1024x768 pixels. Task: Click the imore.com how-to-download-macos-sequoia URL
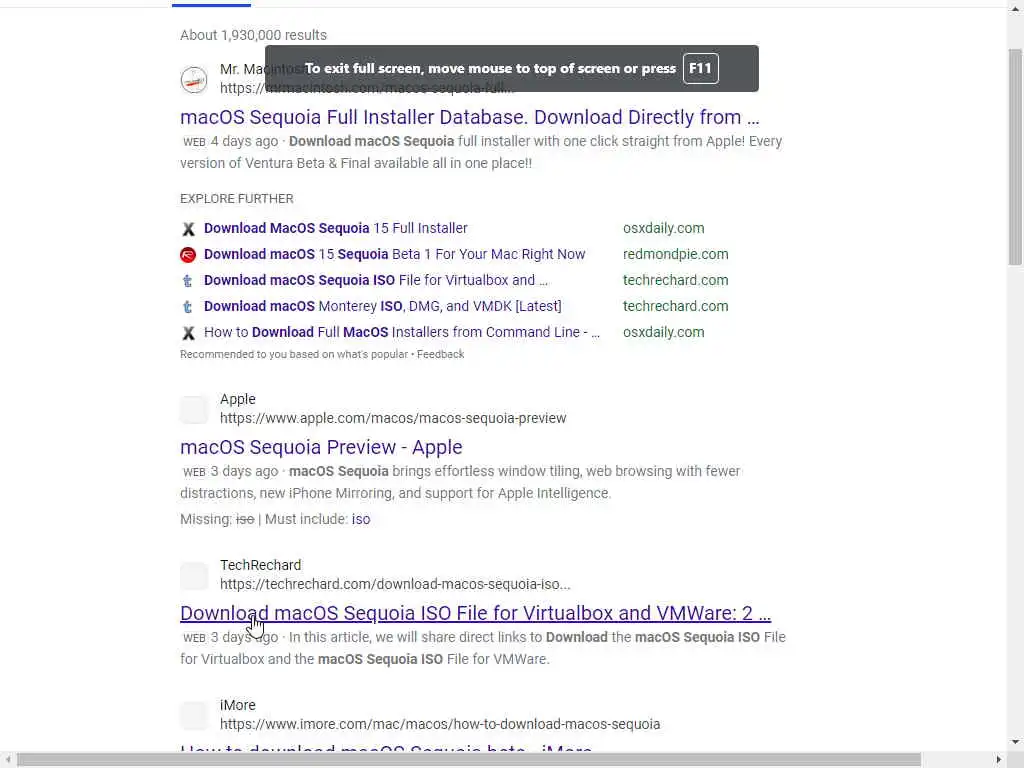440,724
